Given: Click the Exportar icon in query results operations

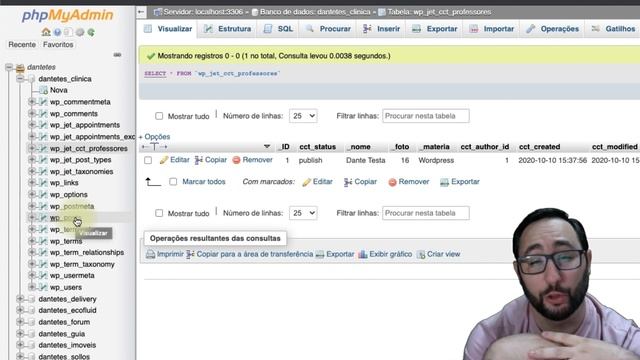Looking at the screenshot, I should (x=320, y=254).
